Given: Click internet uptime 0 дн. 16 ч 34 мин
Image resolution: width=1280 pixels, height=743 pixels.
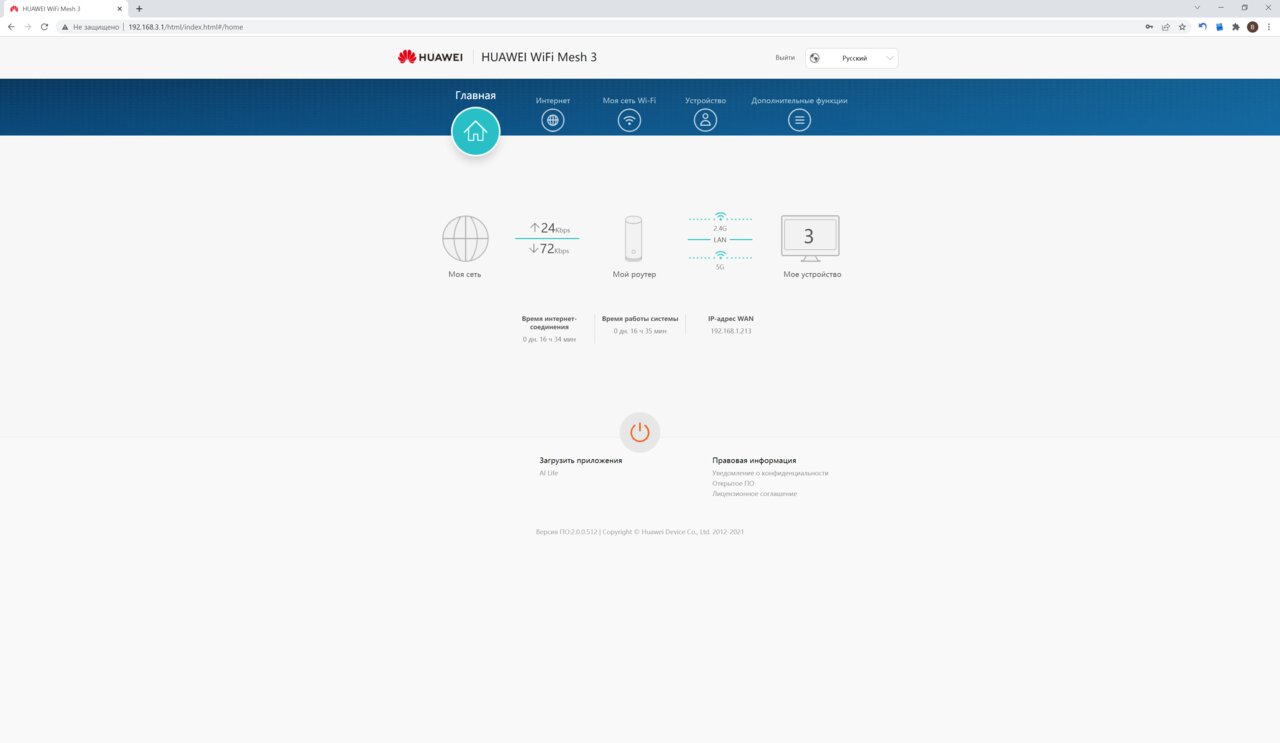Looking at the screenshot, I should [549, 339].
